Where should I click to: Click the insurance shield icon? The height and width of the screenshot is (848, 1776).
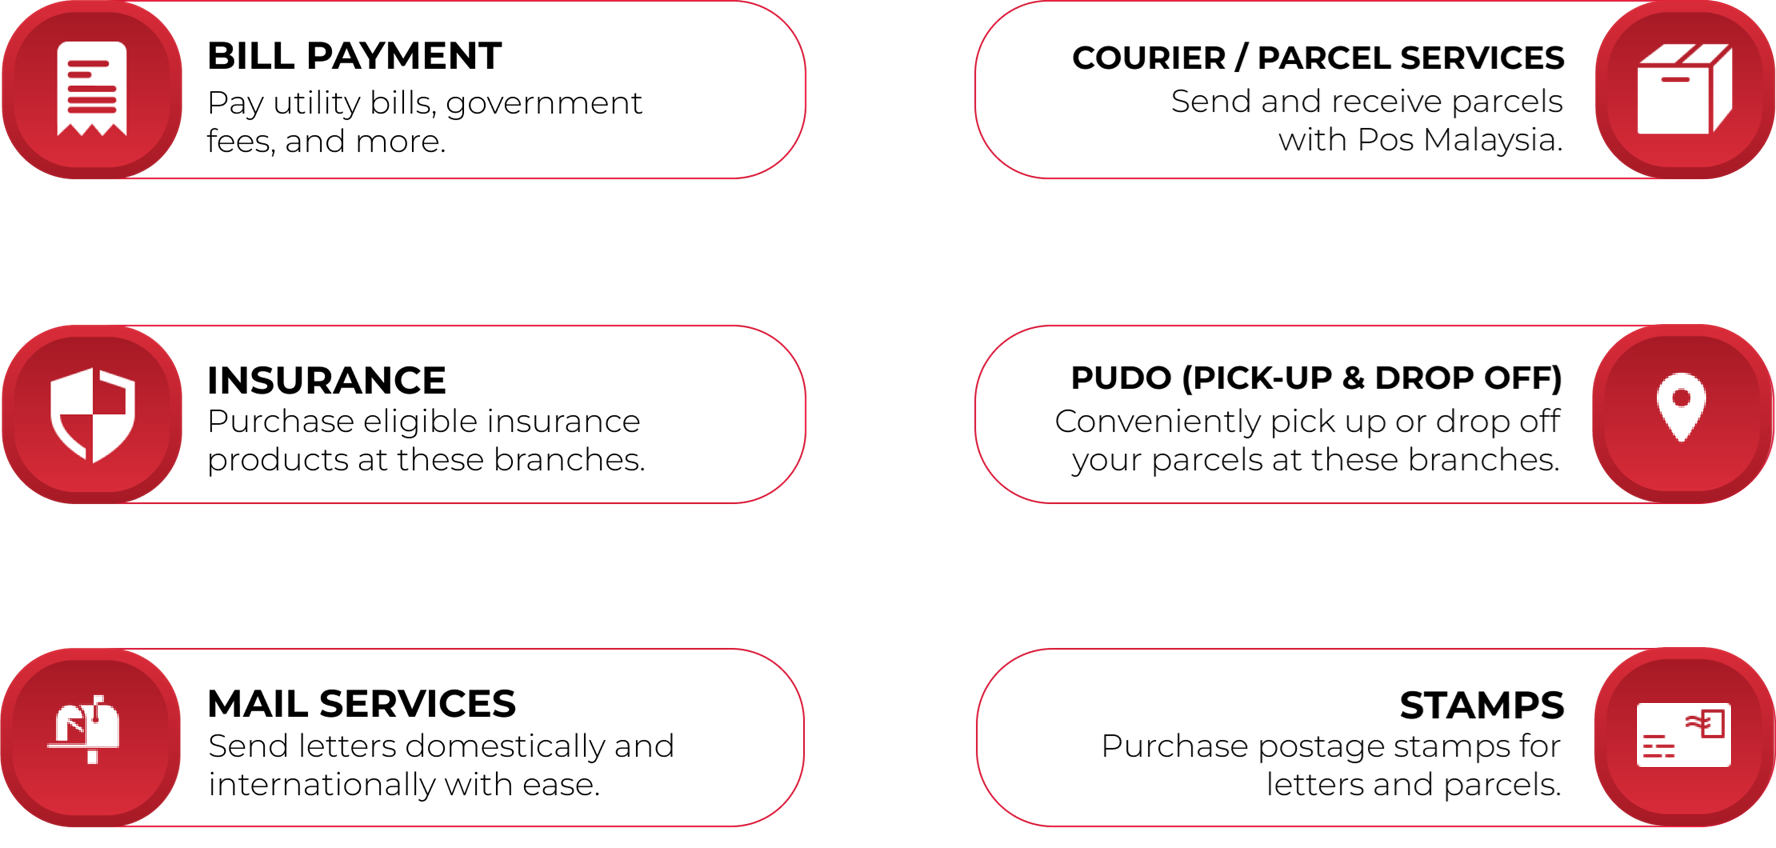92,414
